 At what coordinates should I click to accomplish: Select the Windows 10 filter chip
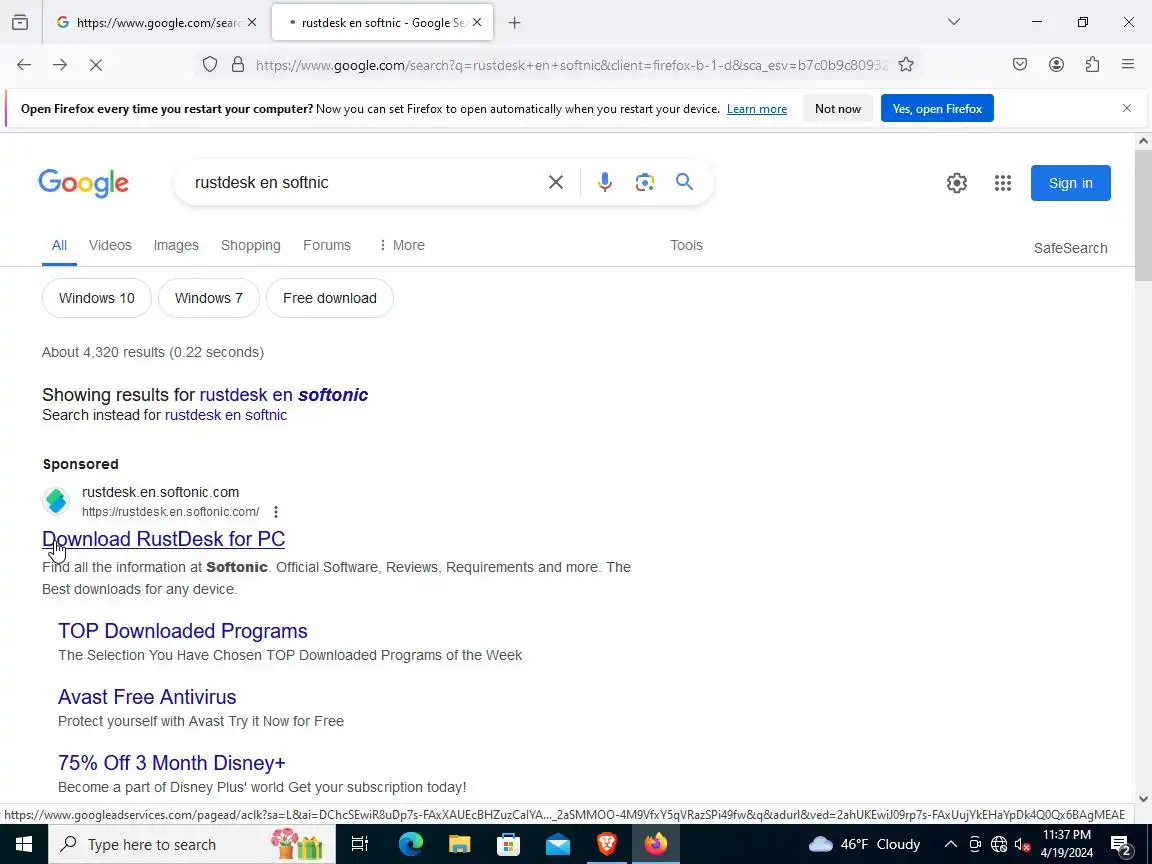pos(97,298)
